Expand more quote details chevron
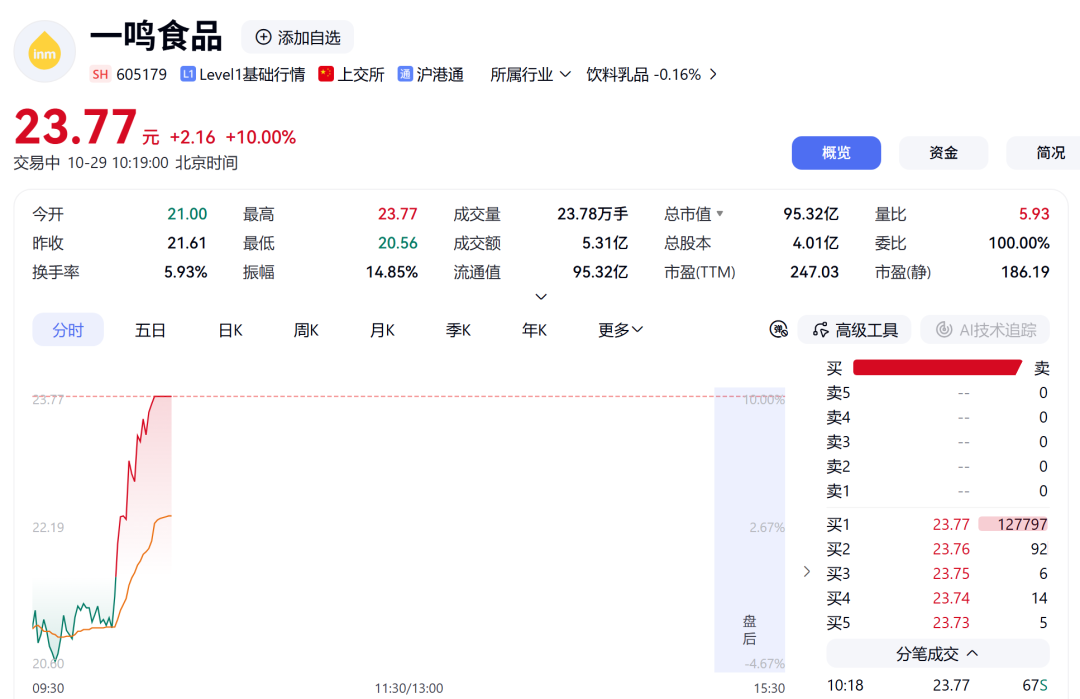Image resolution: width=1080 pixels, height=699 pixels. 541,297
